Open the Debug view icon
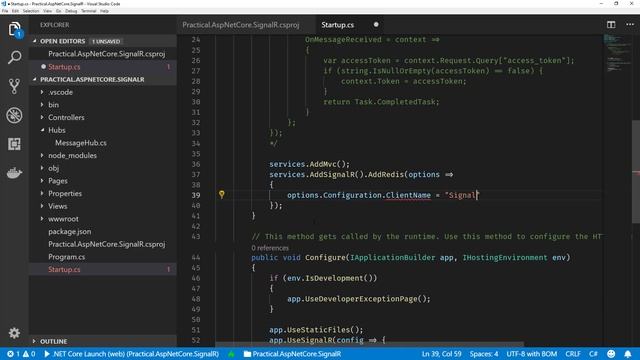640x360 pixels. point(14,115)
